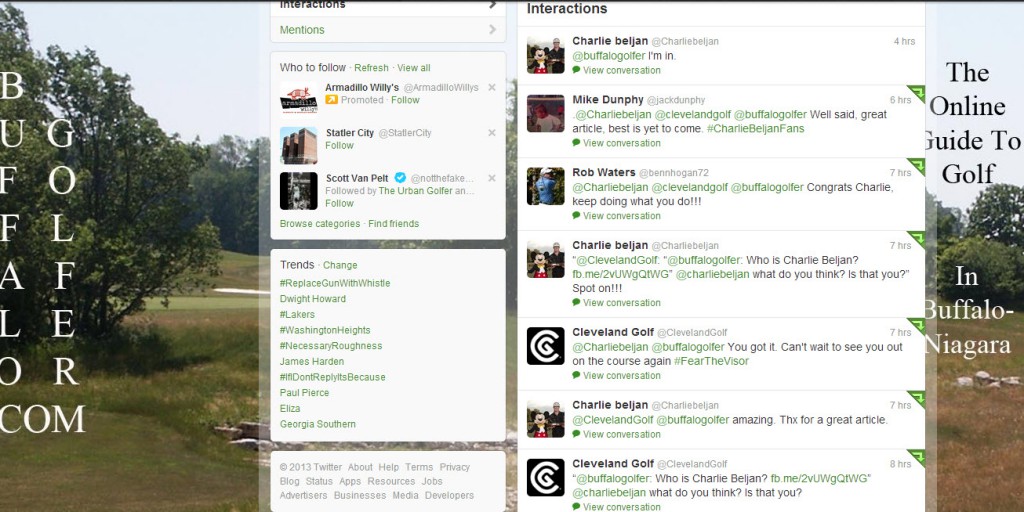Click #CharlieBeljanFans hashtag
The height and width of the screenshot is (512, 1024).
(x=756, y=129)
